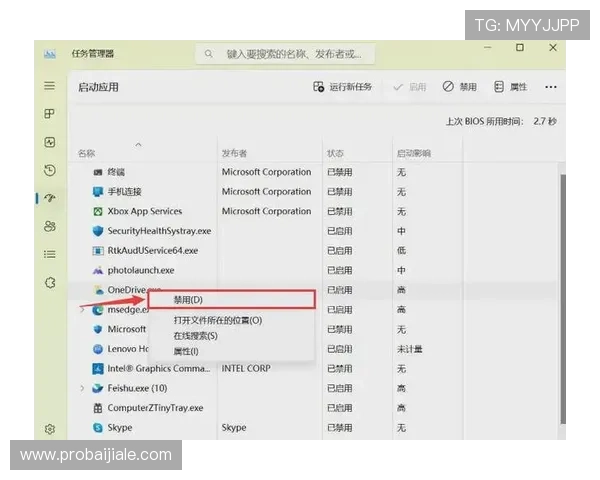Image resolution: width=600 pixels, height=480 pixels.
Task: Open the hamburger navigation menu
Action: click(x=49, y=86)
